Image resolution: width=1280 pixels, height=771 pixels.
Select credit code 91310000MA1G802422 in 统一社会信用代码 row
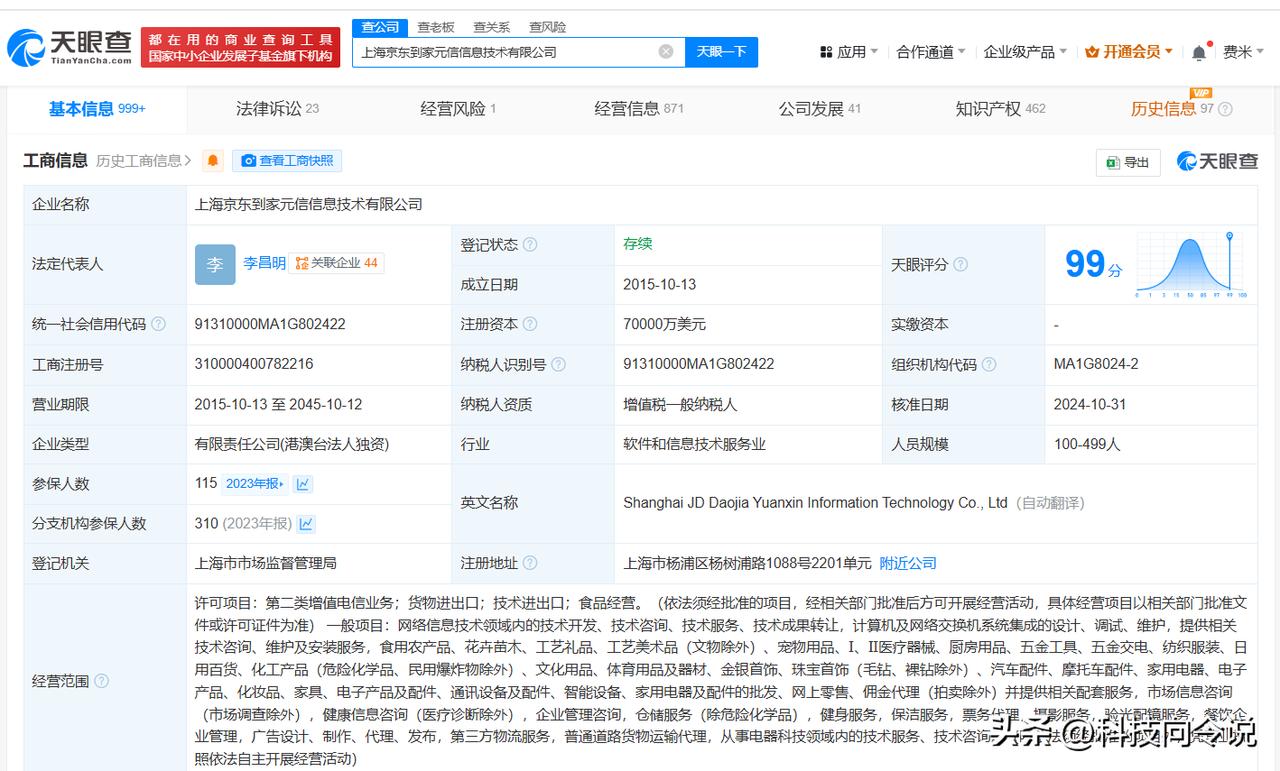270,324
